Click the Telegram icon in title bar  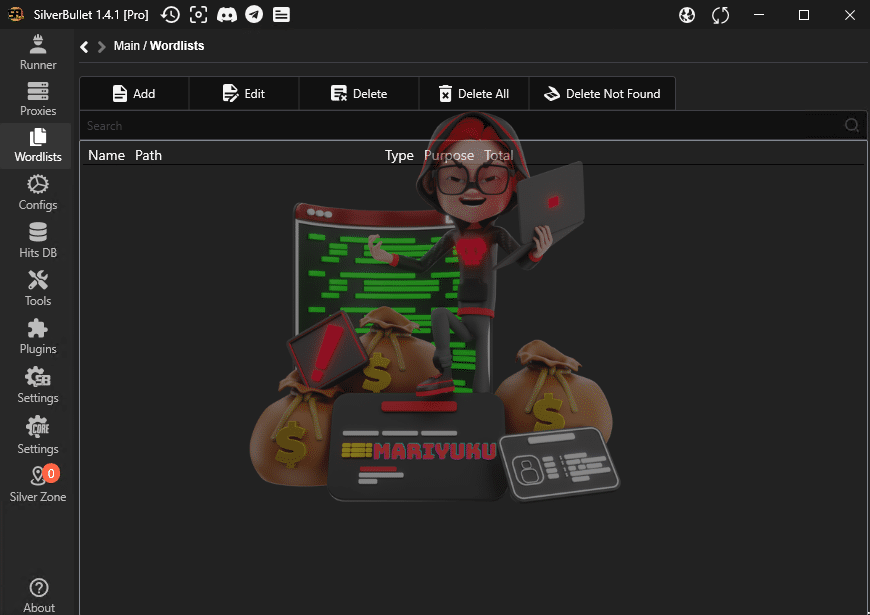point(254,15)
